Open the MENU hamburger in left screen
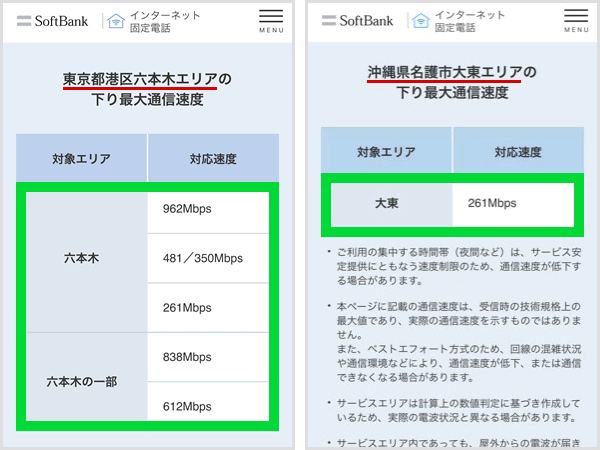 [x=270, y=21]
